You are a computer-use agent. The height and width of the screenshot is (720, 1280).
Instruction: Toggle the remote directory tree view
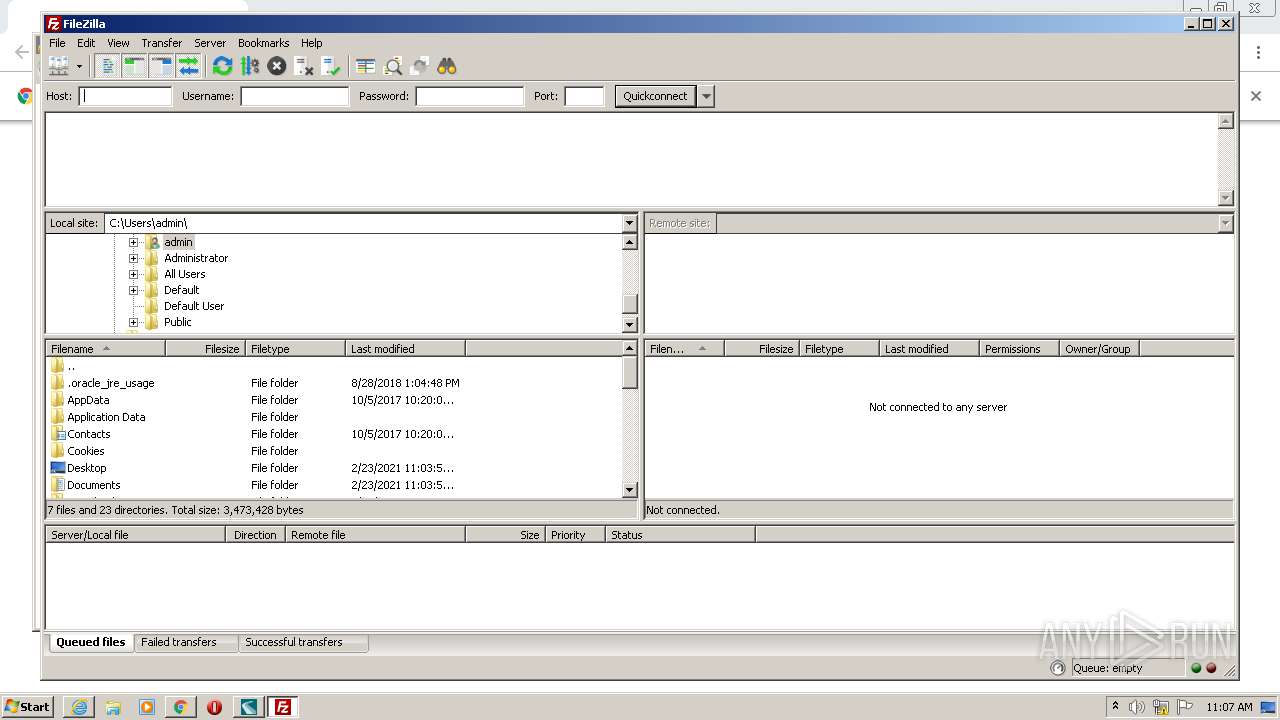point(161,66)
